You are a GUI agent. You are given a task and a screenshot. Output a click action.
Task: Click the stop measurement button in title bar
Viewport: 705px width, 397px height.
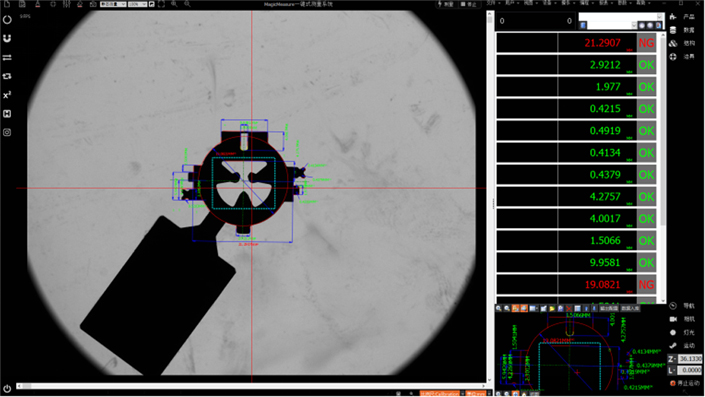point(469,4)
